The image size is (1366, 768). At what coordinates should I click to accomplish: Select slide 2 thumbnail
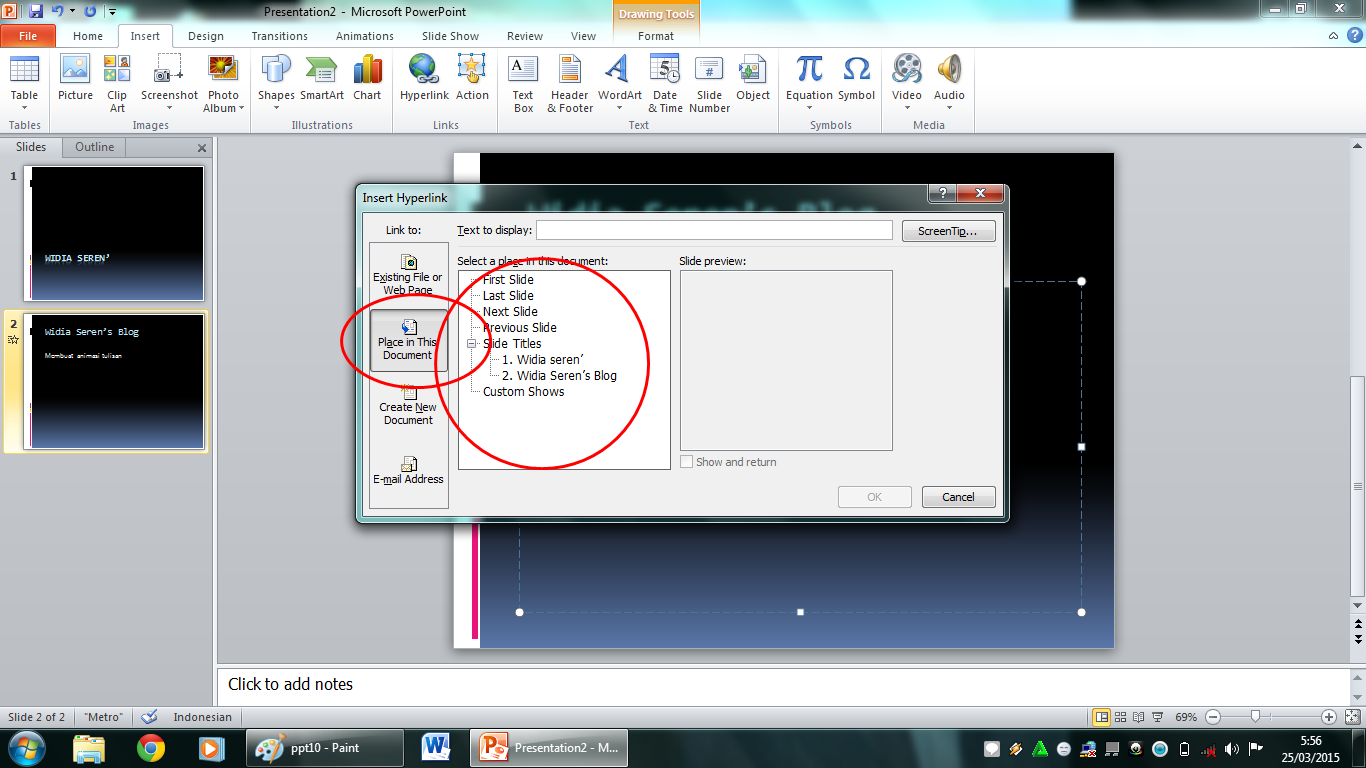coord(114,381)
